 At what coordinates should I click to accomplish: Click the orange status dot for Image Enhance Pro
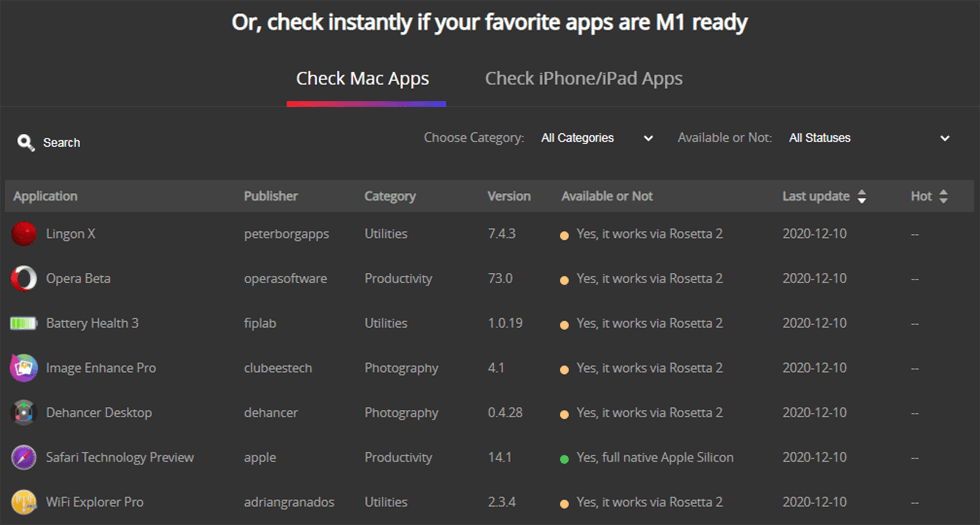click(x=564, y=370)
